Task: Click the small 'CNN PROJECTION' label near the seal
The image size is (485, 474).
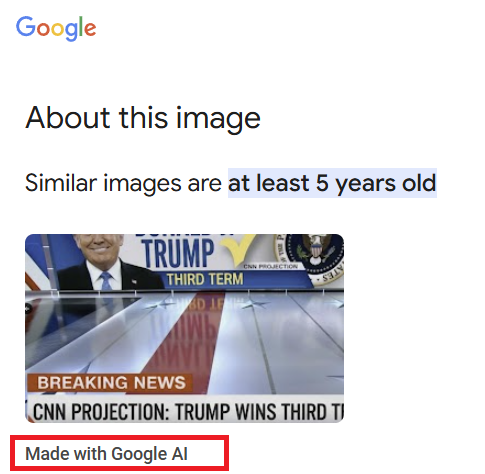Action: [270, 266]
